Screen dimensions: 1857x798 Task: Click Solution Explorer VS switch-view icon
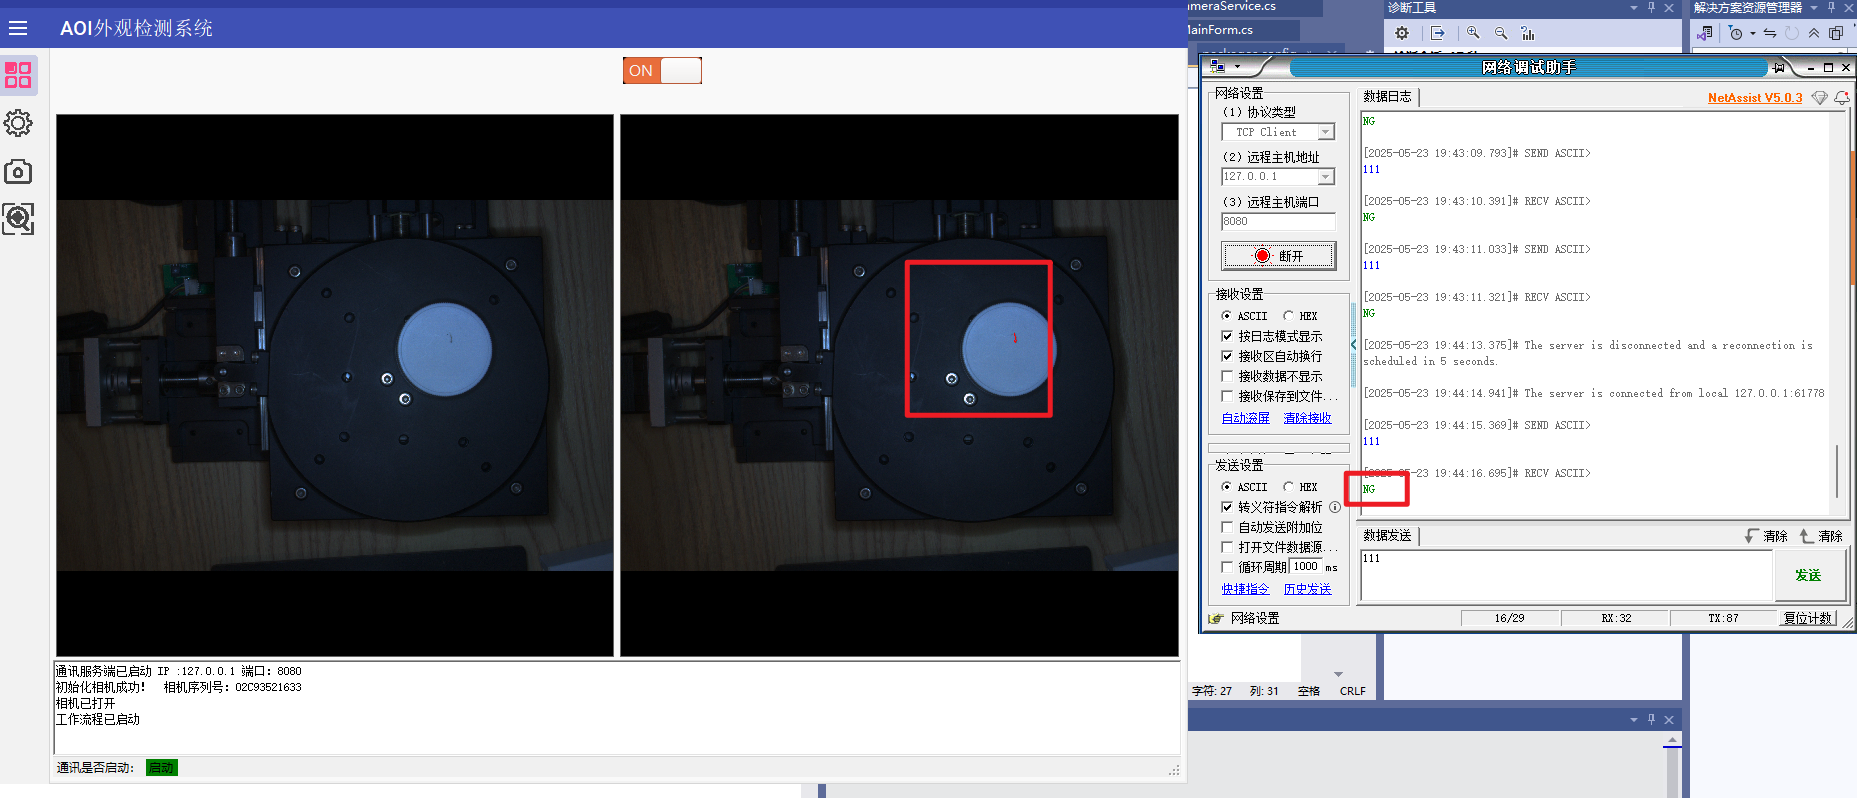click(1705, 33)
